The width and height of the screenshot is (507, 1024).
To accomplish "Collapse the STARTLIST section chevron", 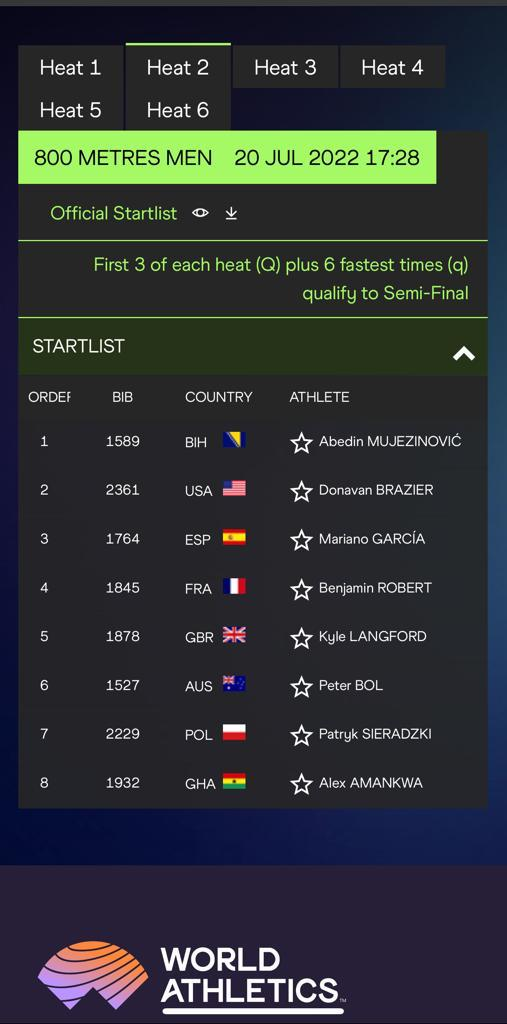I will [464, 353].
